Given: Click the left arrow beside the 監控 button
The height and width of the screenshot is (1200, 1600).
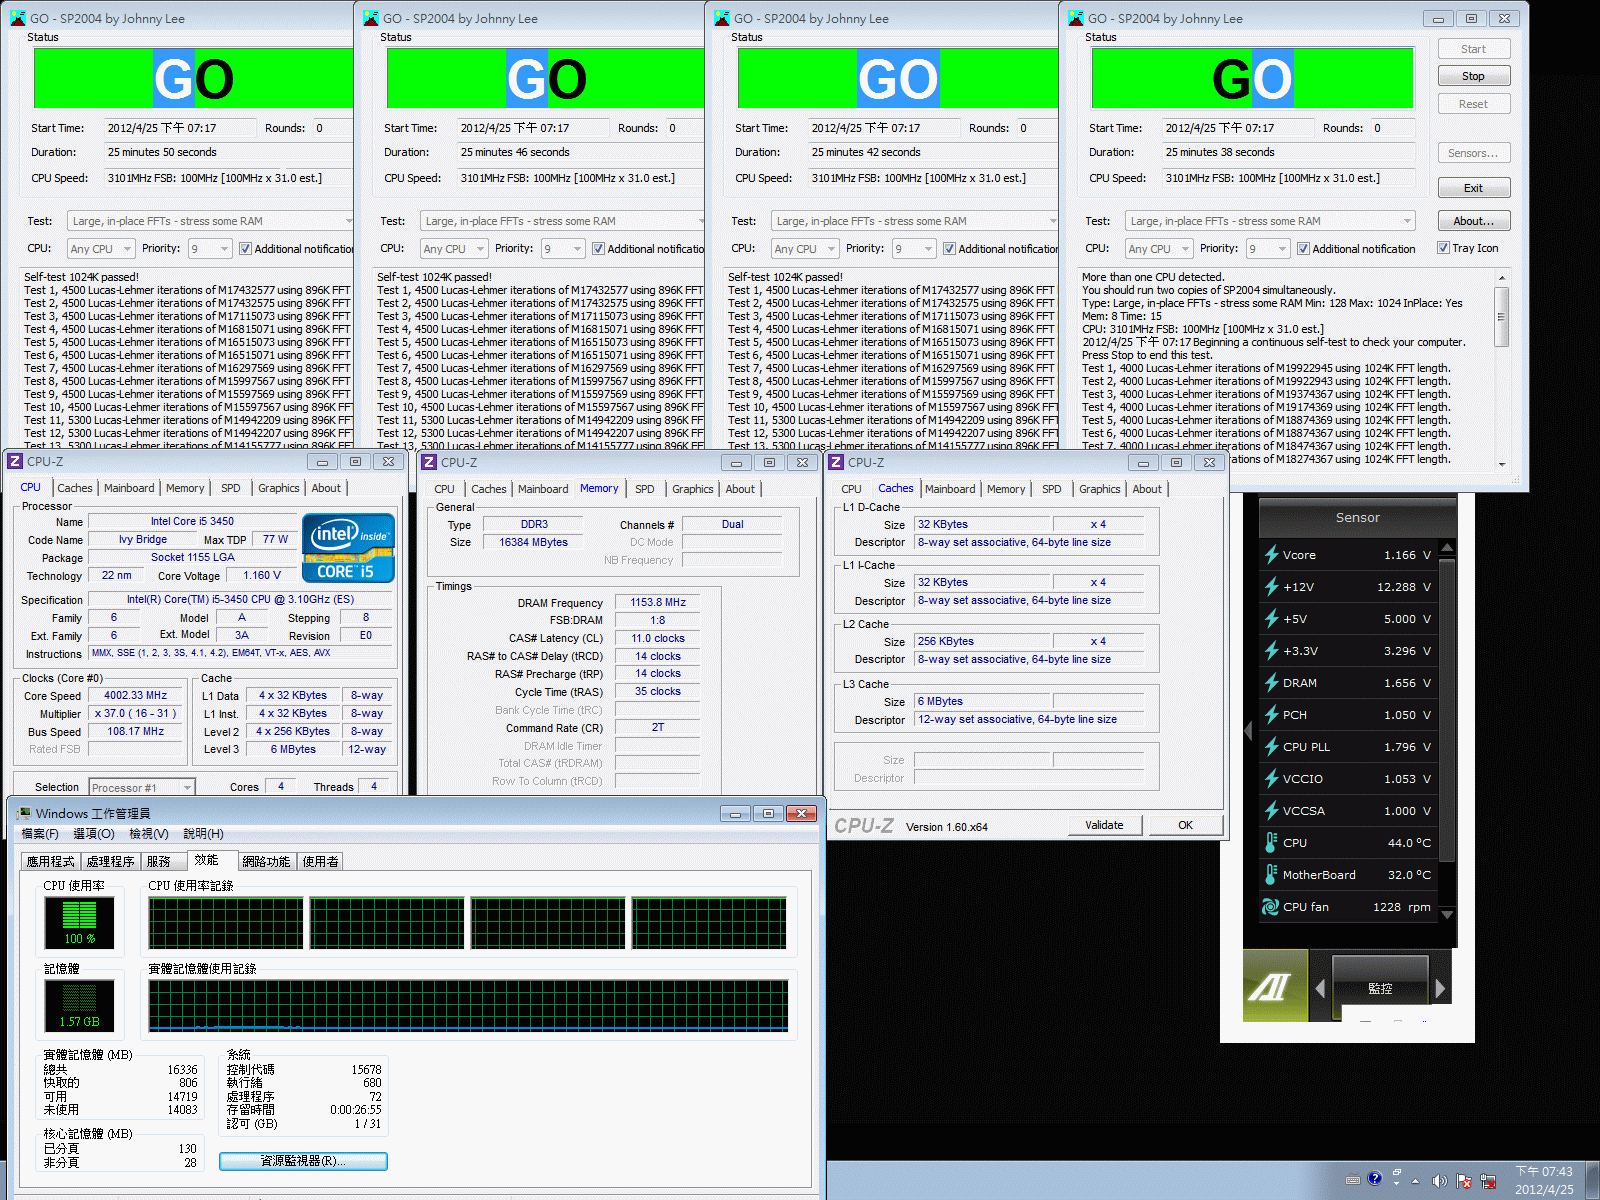Looking at the screenshot, I should pos(1320,988).
